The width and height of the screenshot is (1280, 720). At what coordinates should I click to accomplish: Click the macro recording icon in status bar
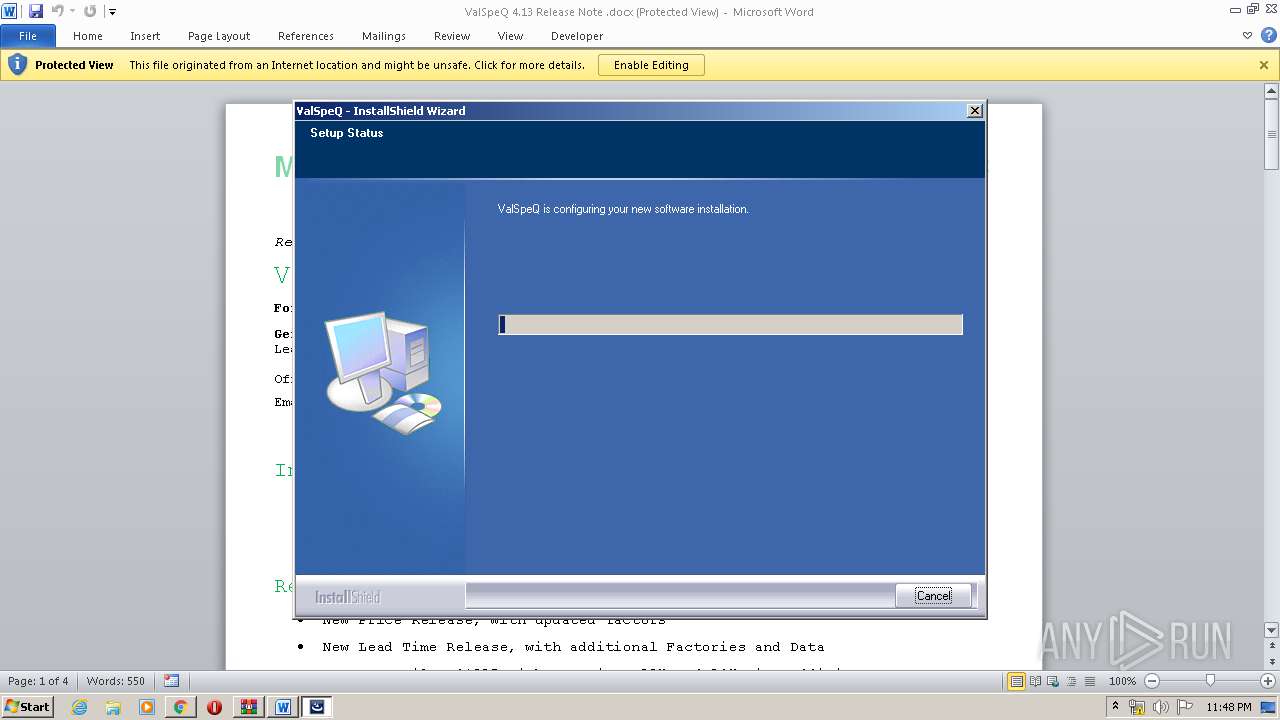point(171,681)
